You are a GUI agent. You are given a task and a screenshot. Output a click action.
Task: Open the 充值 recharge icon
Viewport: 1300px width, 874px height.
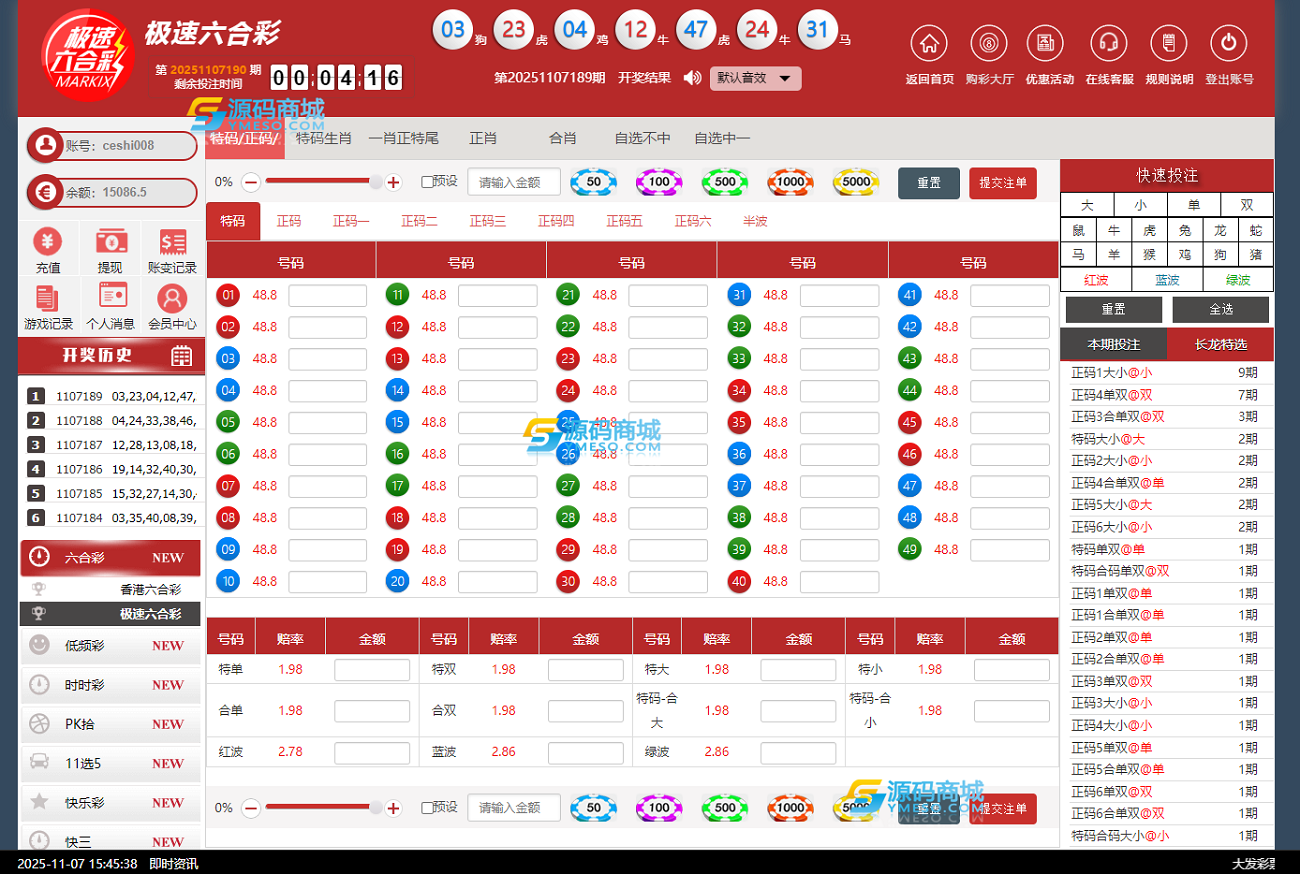(48, 242)
